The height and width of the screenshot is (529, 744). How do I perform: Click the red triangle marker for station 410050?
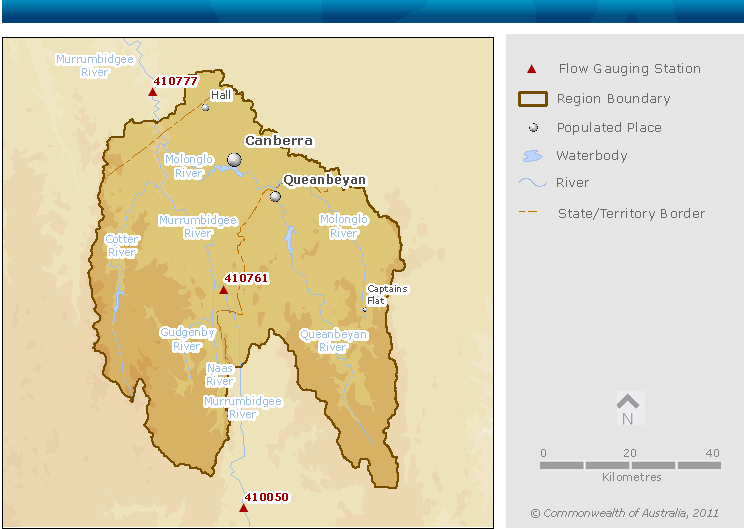click(x=243, y=508)
